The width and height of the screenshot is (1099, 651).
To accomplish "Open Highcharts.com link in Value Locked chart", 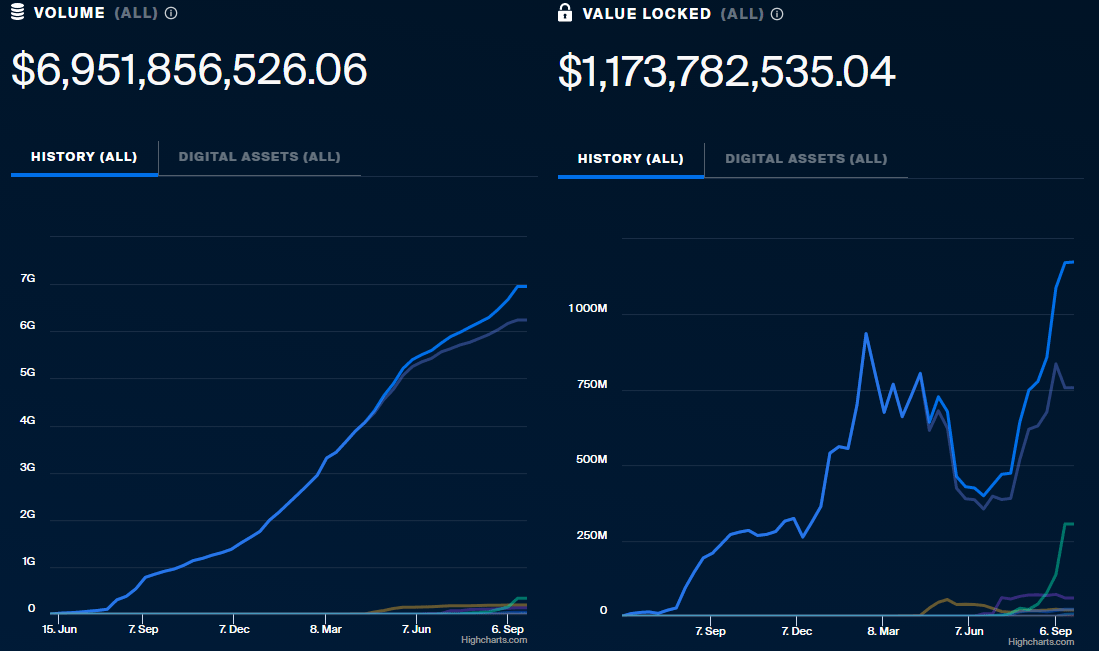I will click(1041, 642).
